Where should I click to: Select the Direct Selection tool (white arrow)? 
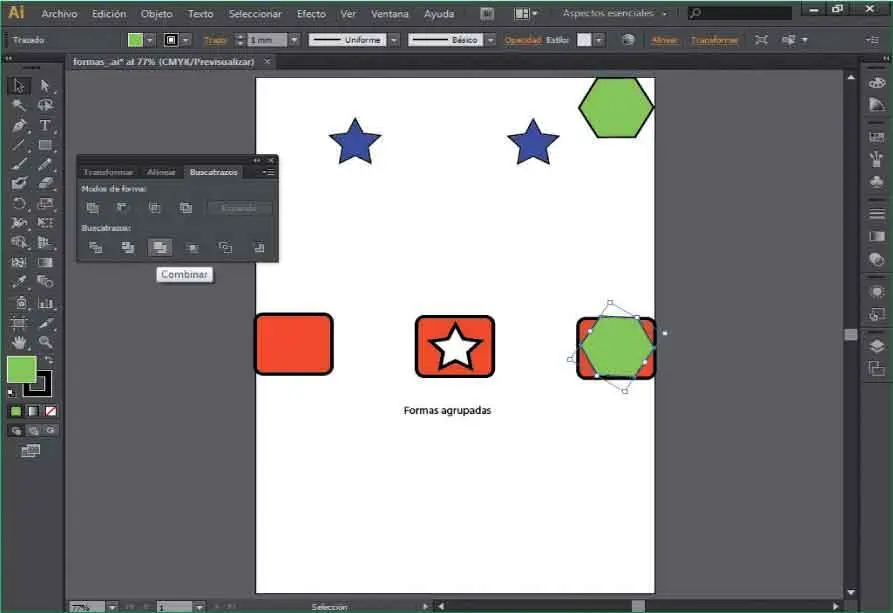coord(45,86)
